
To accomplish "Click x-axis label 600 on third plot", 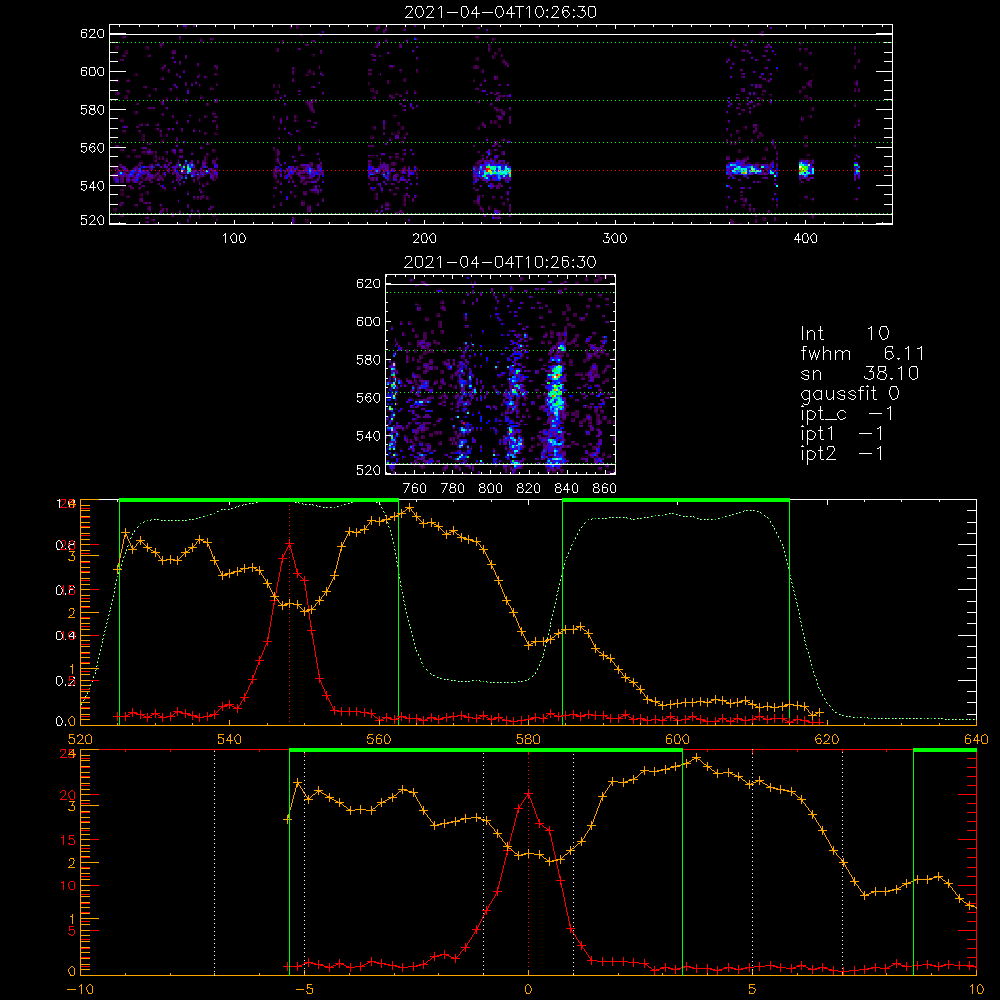I will click(x=677, y=740).
